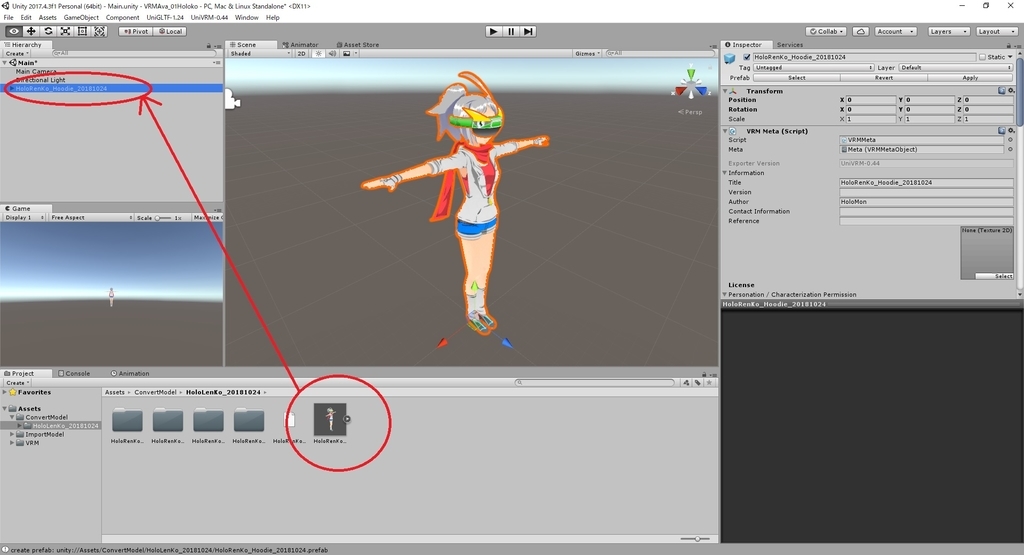Open VRM Meta help book icon
This screenshot has height=555, width=1024.
1002,131
